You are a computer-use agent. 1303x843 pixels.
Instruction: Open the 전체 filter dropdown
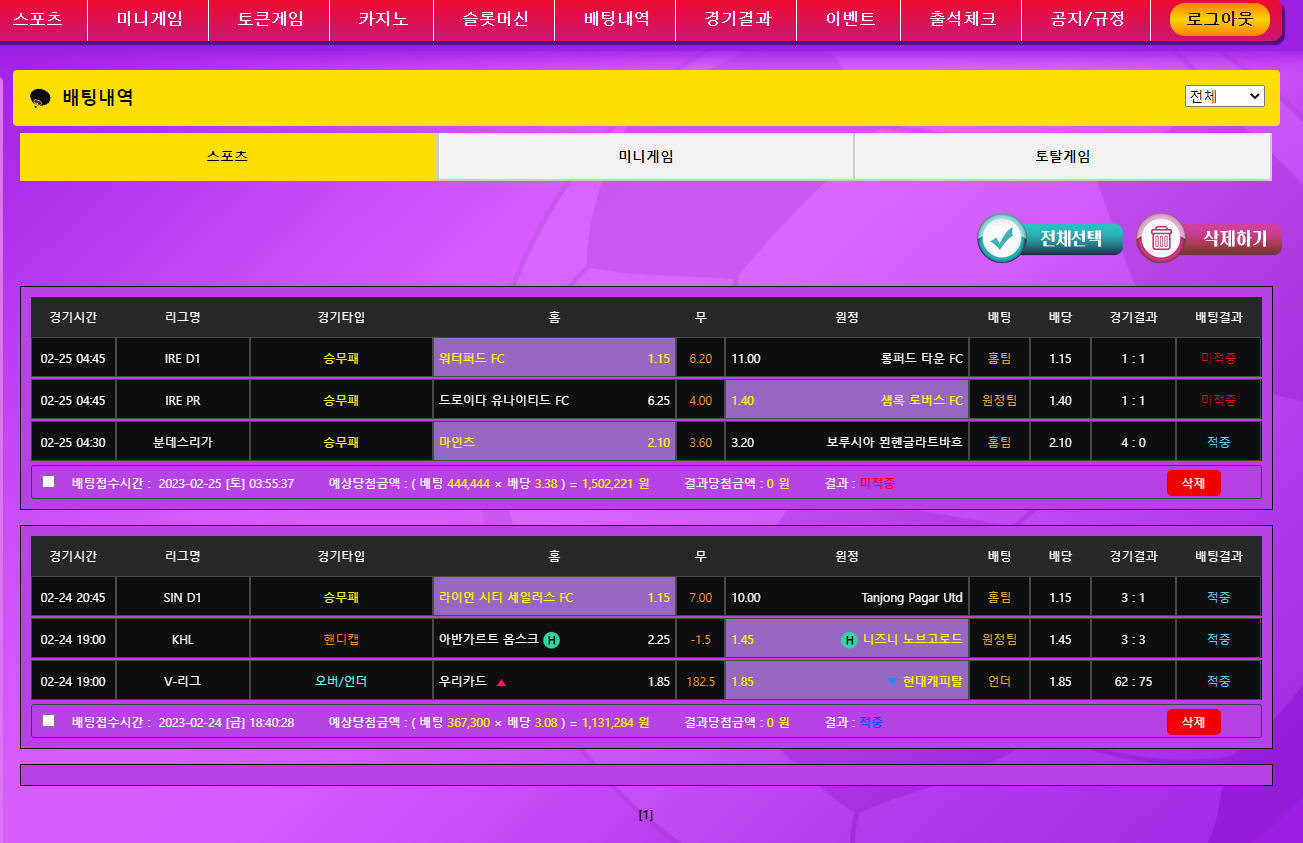(x=1224, y=96)
